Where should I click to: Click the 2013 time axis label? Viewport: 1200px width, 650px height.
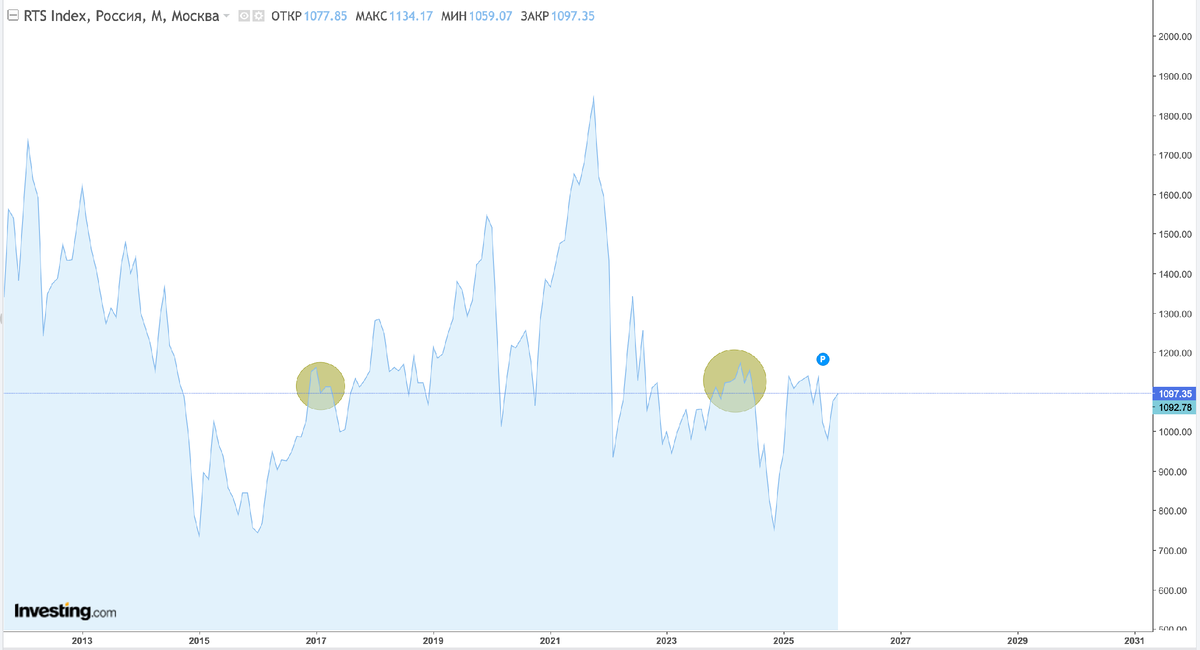point(82,640)
